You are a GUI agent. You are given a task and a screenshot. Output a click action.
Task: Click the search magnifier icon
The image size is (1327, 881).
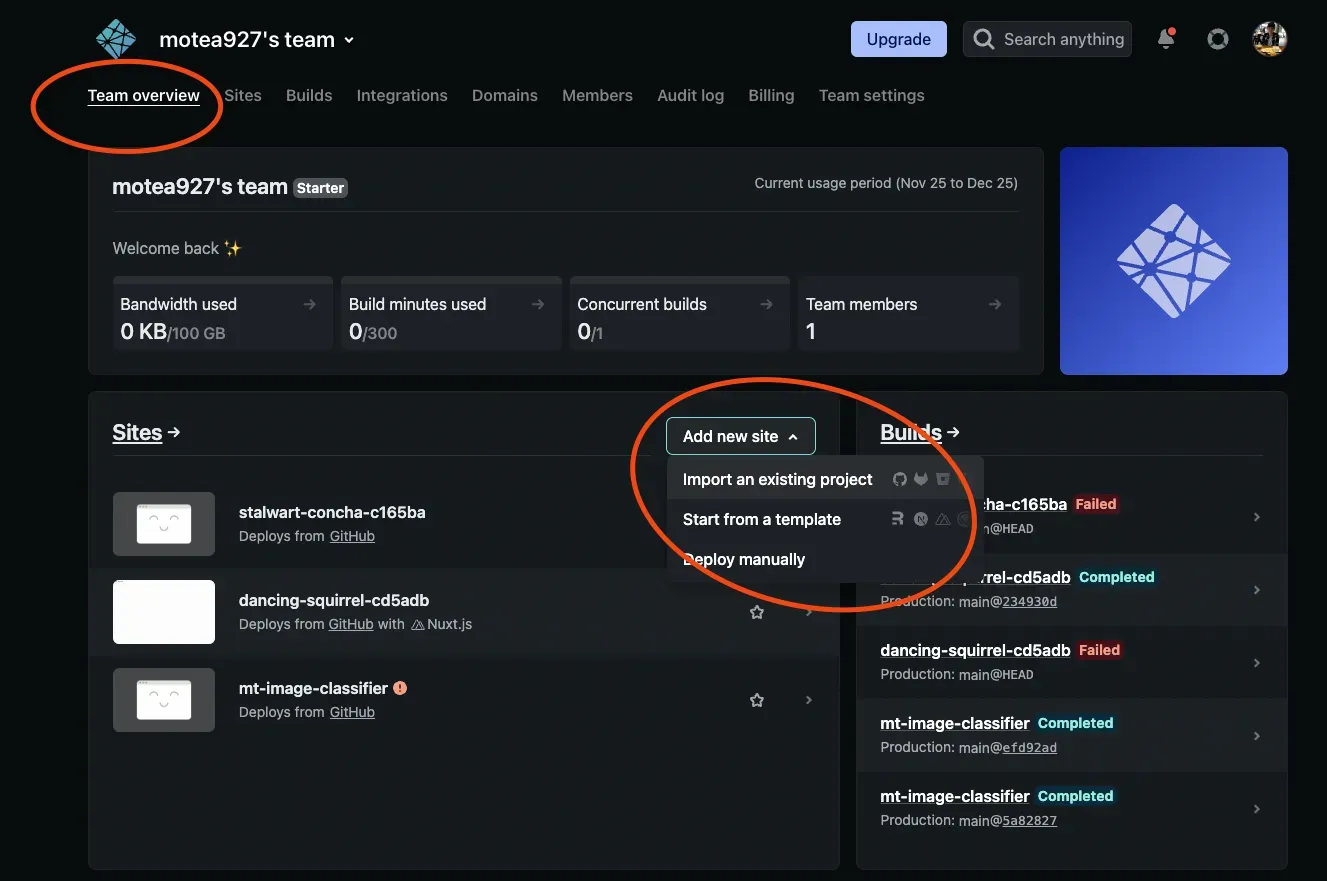pyautogui.click(x=984, y=39)
